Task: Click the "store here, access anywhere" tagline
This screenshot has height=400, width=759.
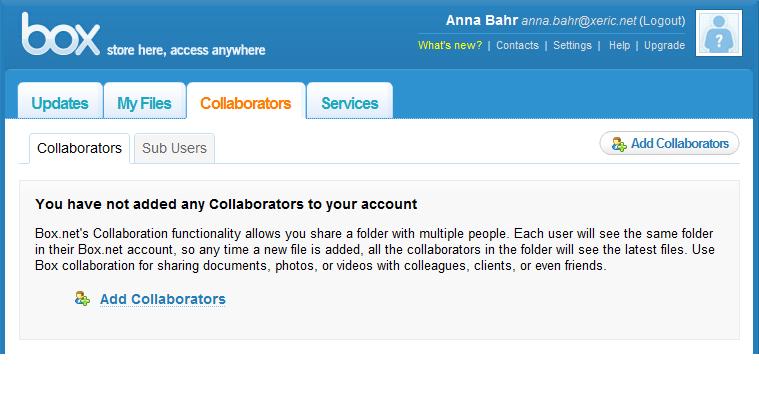Action: [x=186, y=50]
